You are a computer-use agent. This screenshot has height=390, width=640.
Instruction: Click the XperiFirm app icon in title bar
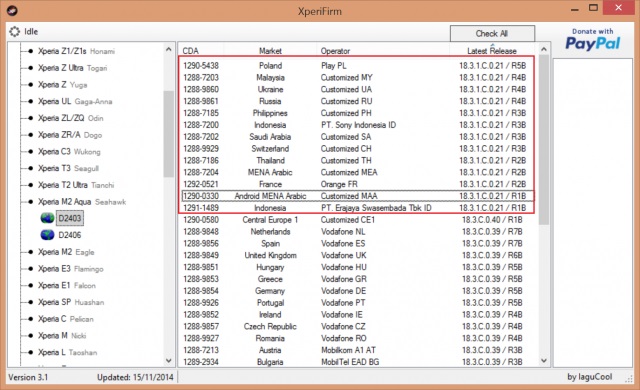[x=12, y=10]
